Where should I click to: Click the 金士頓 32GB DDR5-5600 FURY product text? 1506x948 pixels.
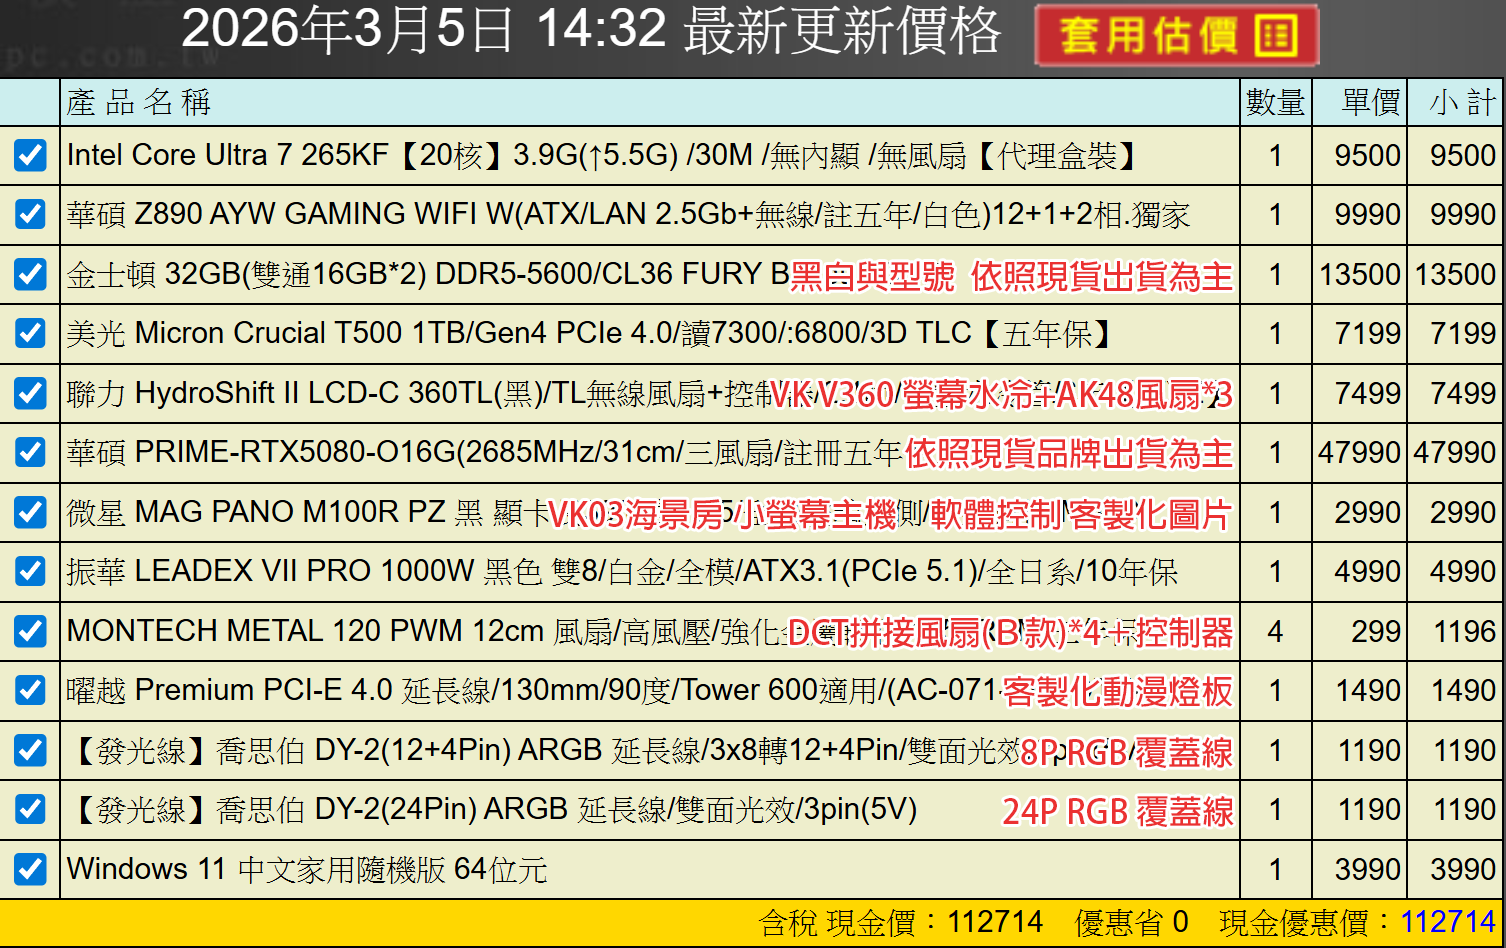[428, 274]
